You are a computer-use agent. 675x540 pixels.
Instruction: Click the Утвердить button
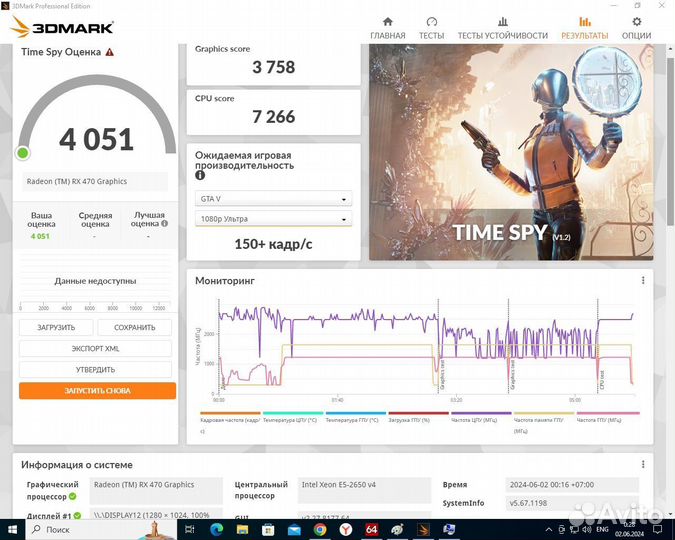pyautogui.click(x=95, y=369)
